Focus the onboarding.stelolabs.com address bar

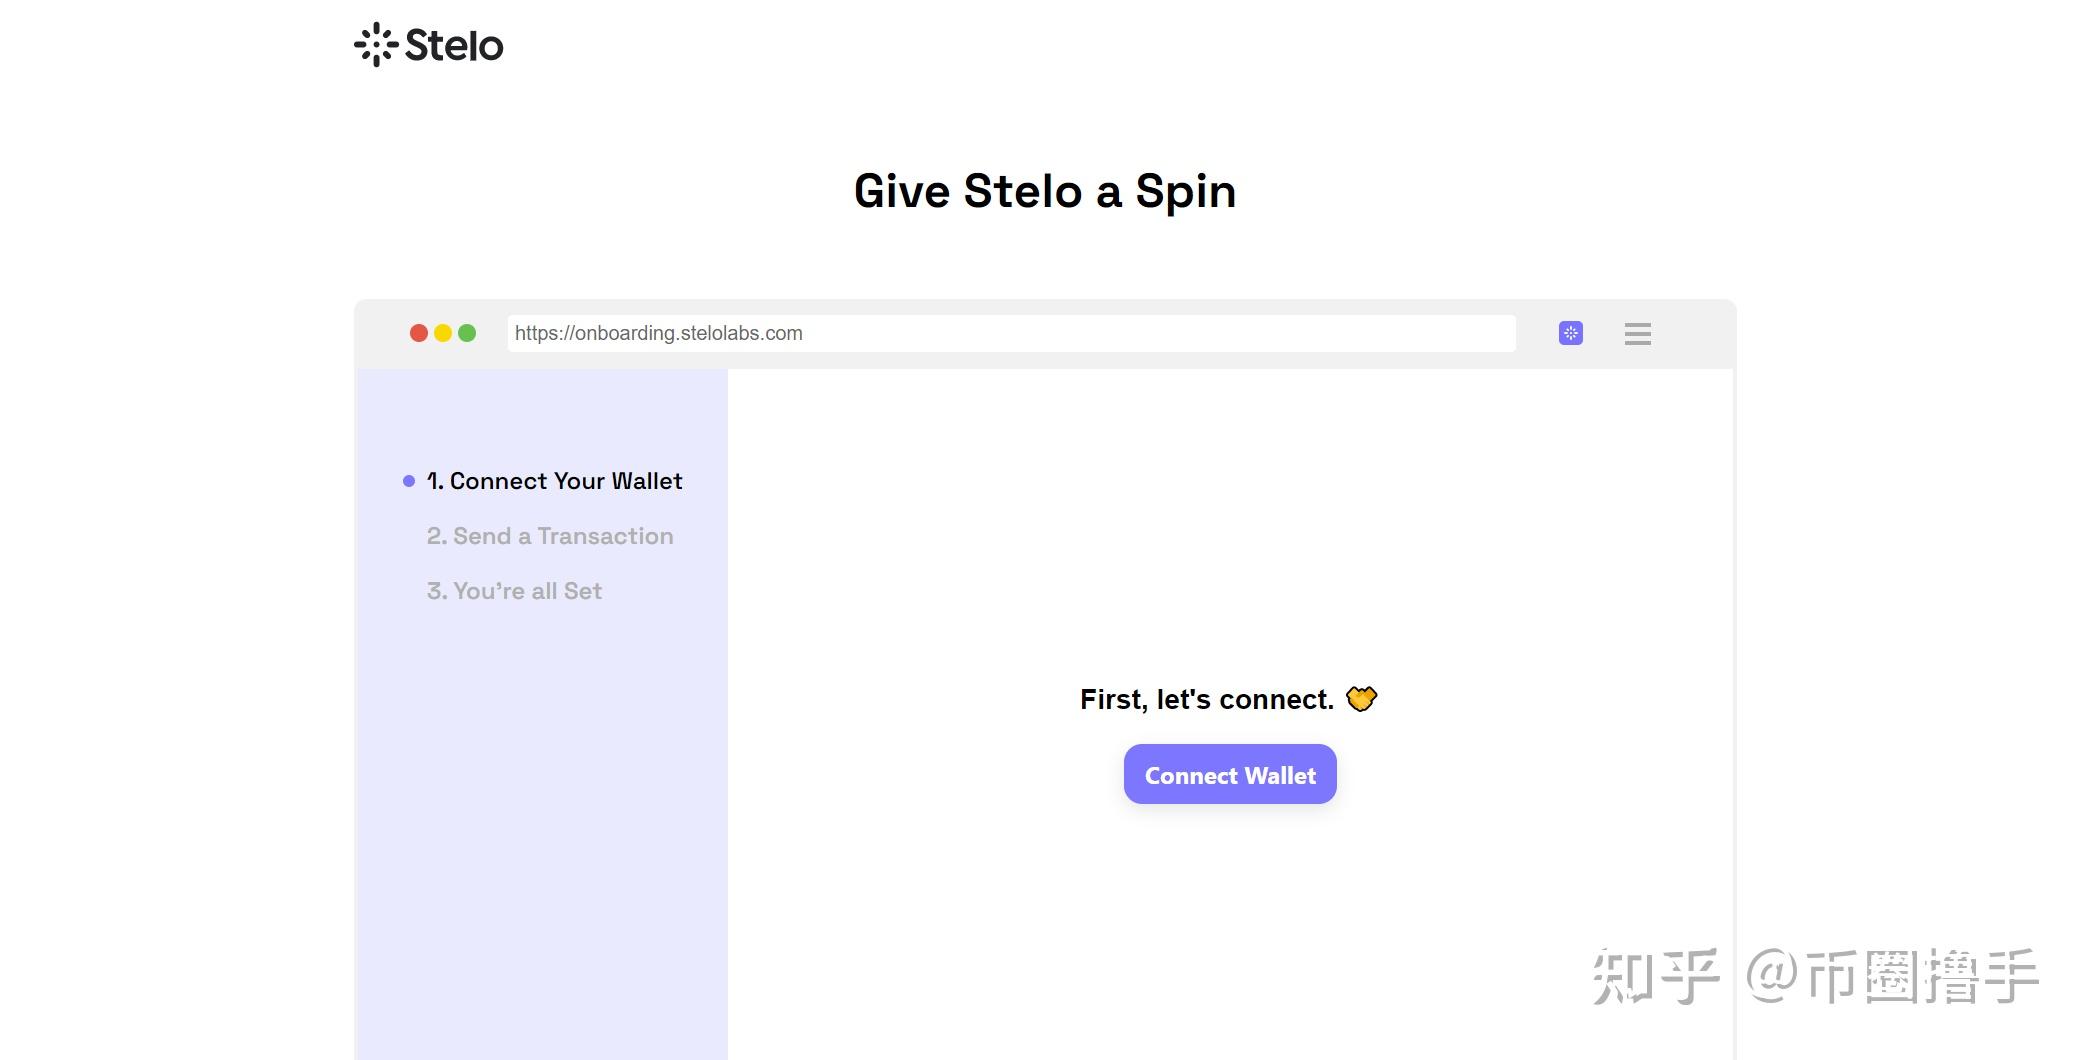pyautogui.click(x=1010, y=333)
